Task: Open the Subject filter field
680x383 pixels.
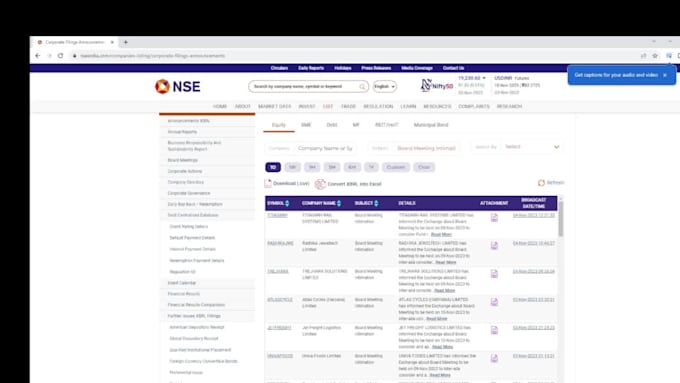Action: 426,148
